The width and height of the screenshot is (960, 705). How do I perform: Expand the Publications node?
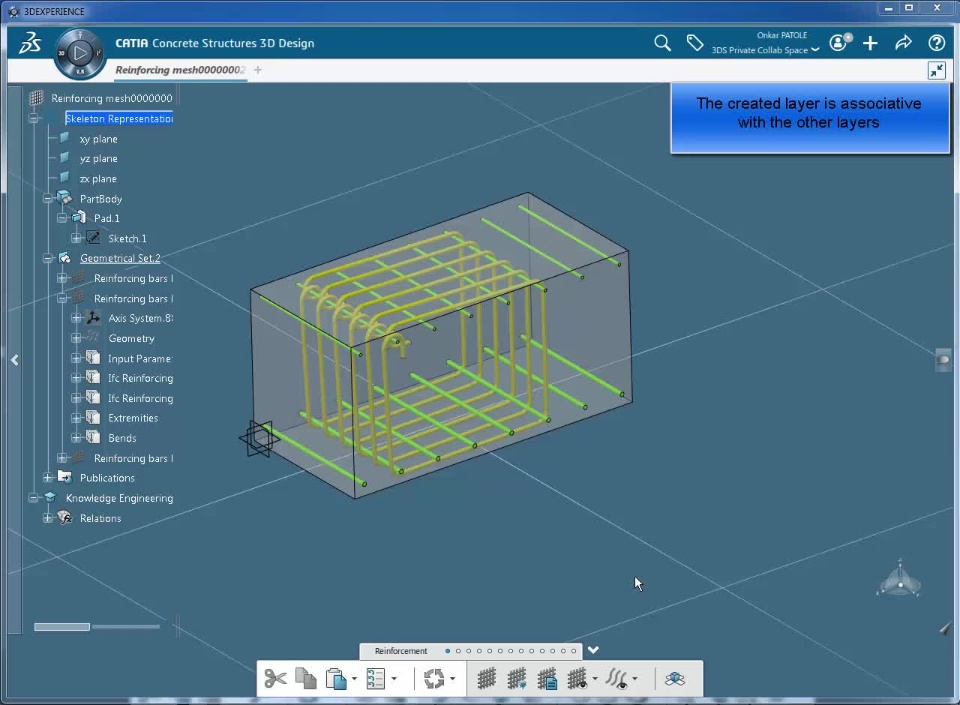click(48, 477)
